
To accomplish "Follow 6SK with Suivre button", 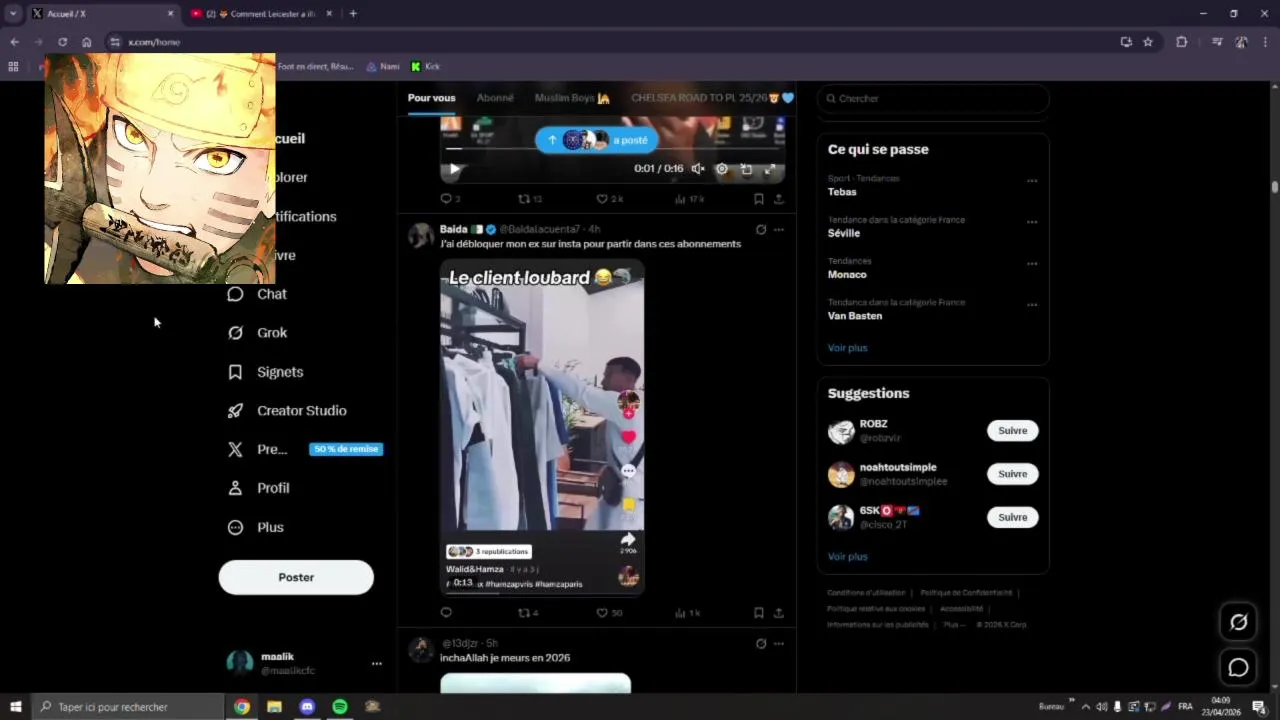I will click(x=1012, y=517).
